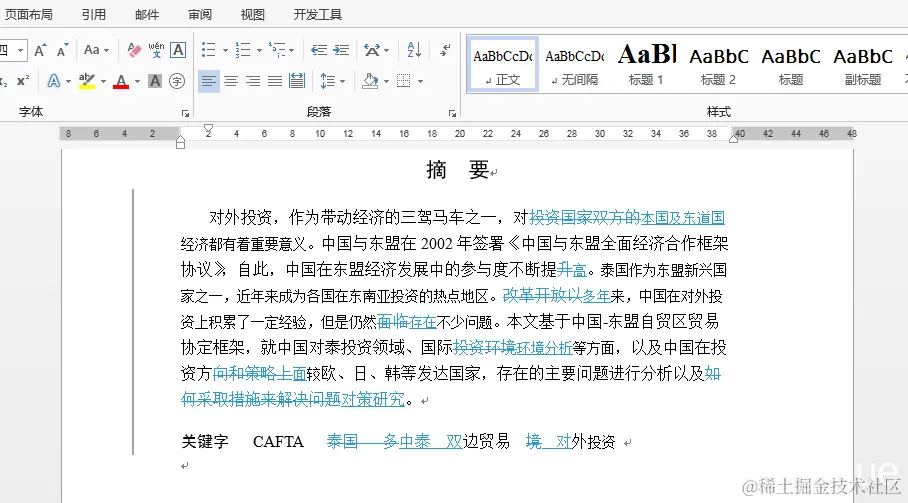Click the shrink font size icon
This screenshot has height=503, width=908.
pyautogui.click(x=62, y=50)
